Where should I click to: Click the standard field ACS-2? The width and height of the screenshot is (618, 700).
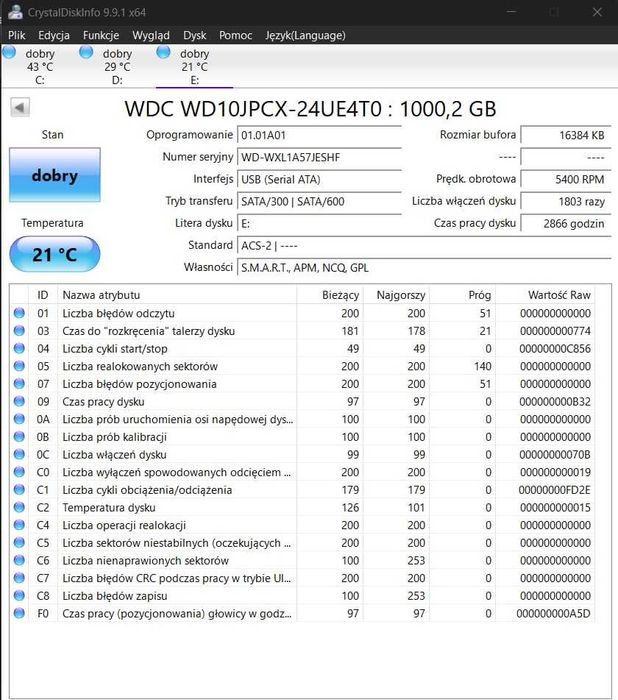[424, 246]
